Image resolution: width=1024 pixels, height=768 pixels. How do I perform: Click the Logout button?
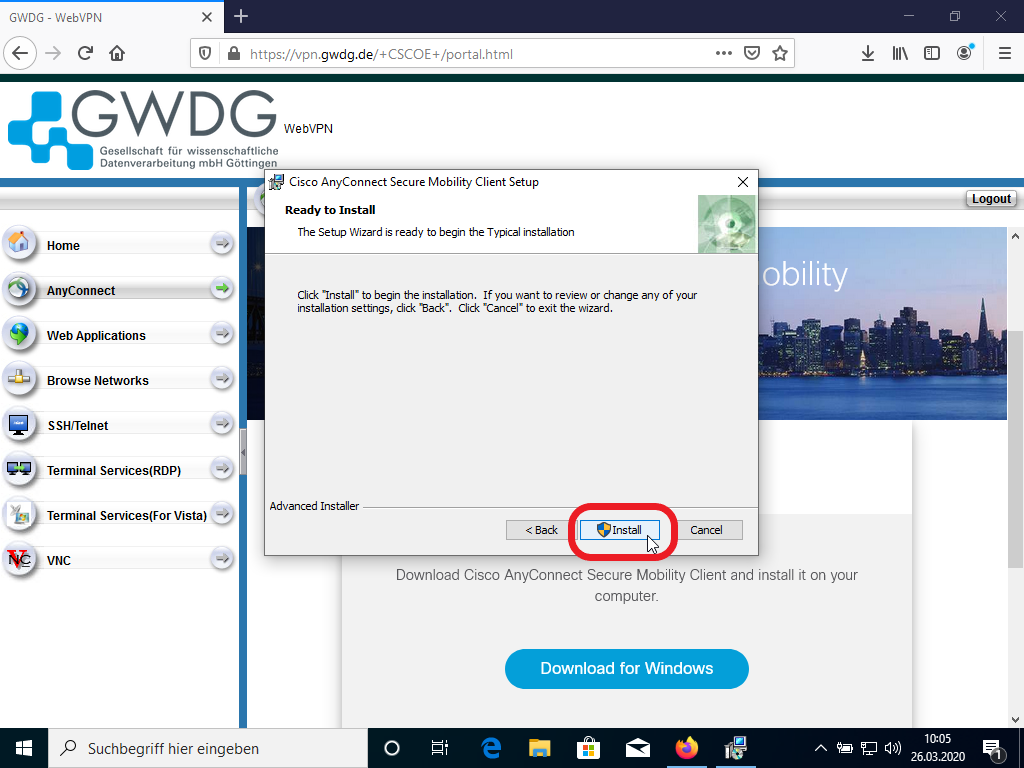(991, 199)
